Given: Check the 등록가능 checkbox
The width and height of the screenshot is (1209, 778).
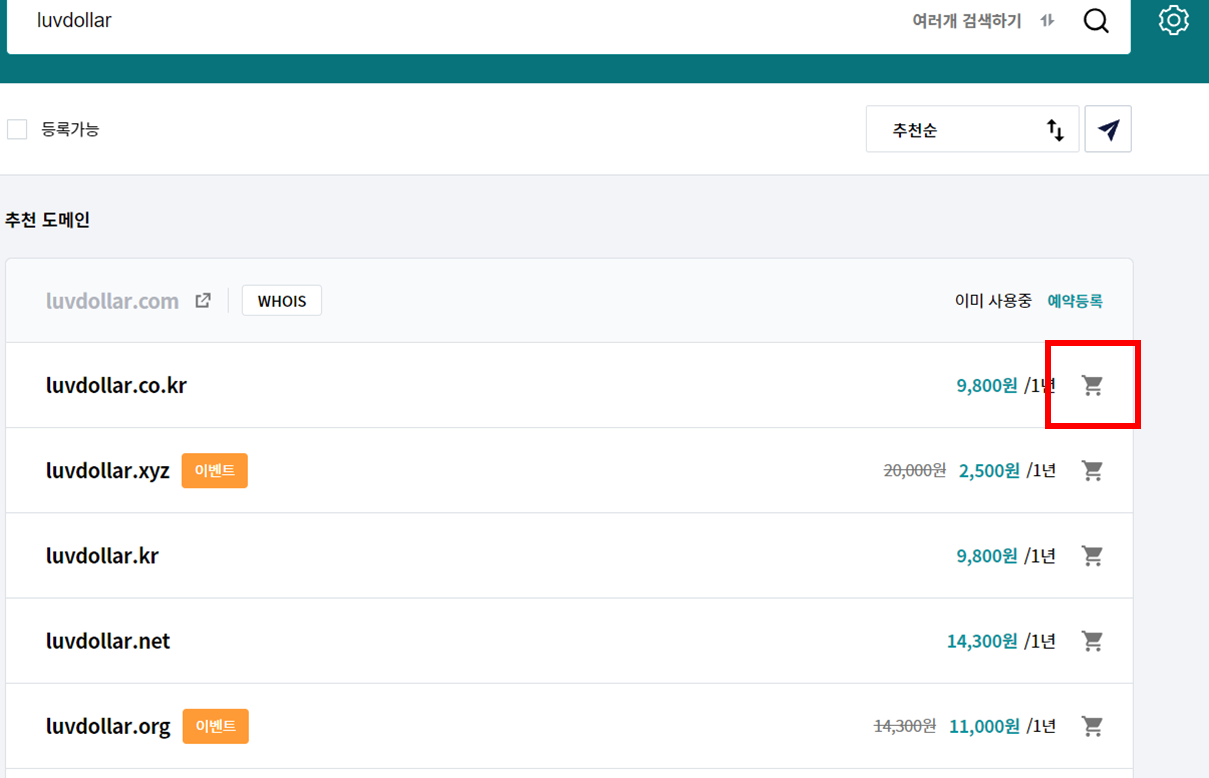Looking at the screenshot, I should tap(17, 129).
